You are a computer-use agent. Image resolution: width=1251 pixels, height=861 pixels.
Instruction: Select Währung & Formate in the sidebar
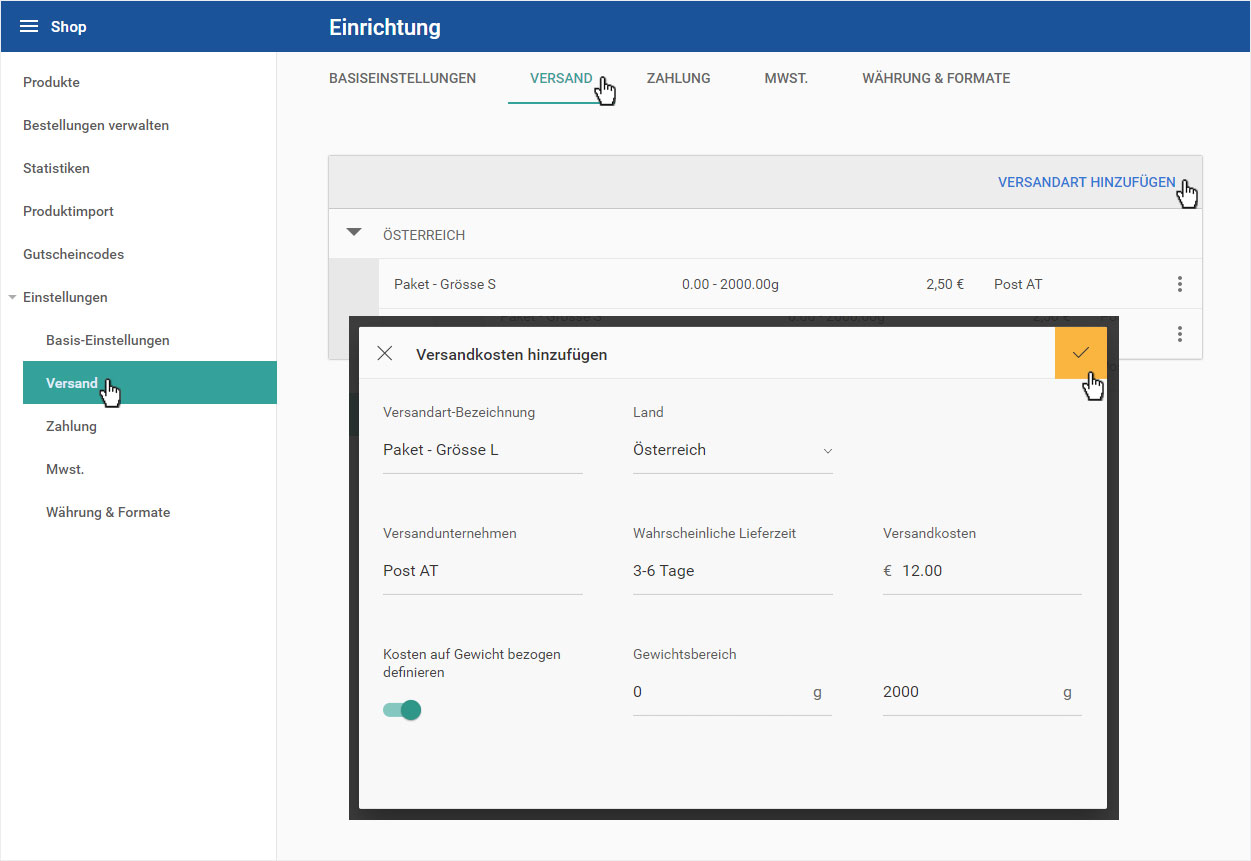point(108,512)
